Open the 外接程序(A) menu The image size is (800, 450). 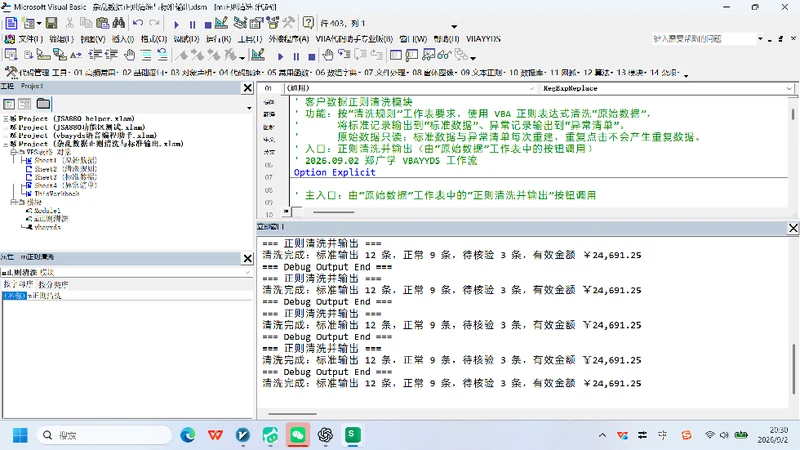point(289,39)
